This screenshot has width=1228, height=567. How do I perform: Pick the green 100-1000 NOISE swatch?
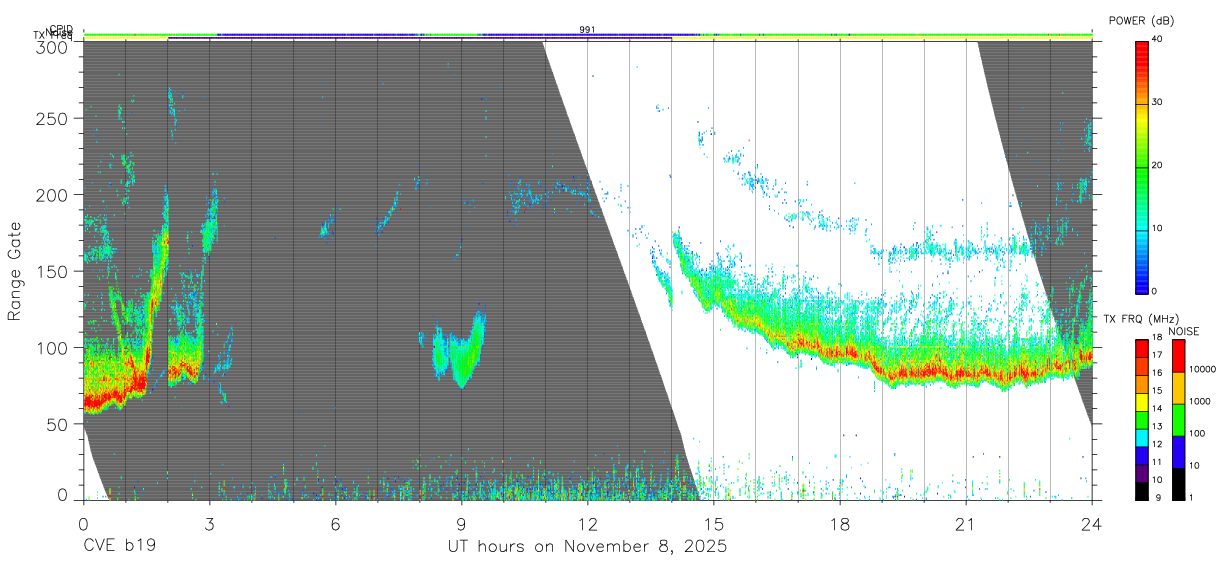point(1178,419)
